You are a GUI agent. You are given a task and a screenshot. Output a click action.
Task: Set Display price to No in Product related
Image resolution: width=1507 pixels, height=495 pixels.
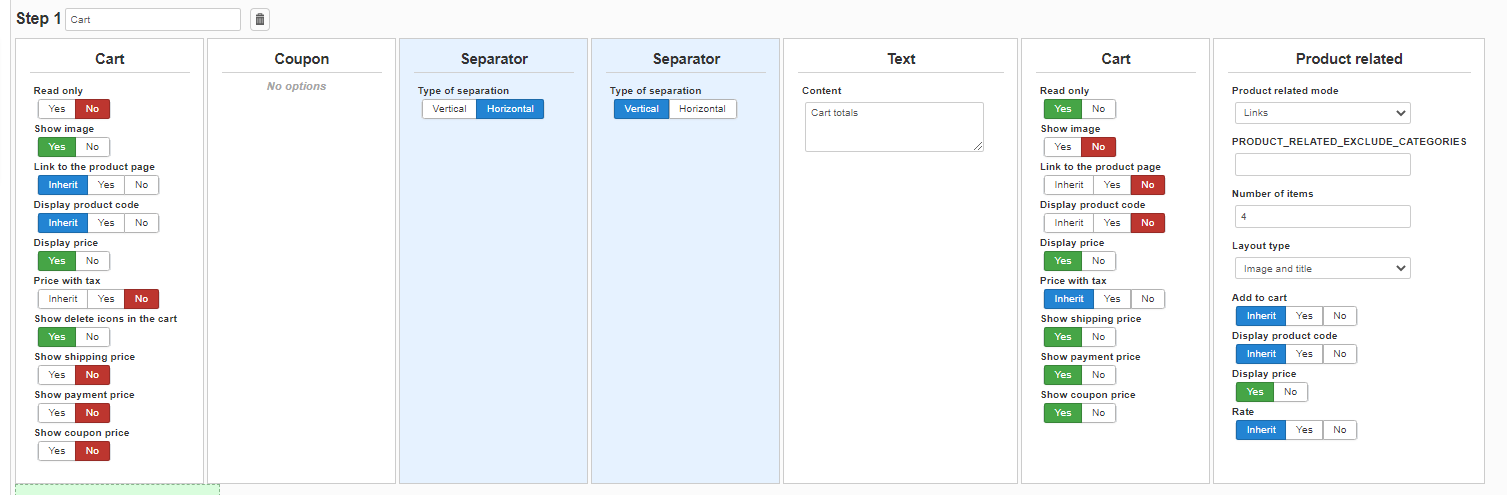(x=1290, y=392)
